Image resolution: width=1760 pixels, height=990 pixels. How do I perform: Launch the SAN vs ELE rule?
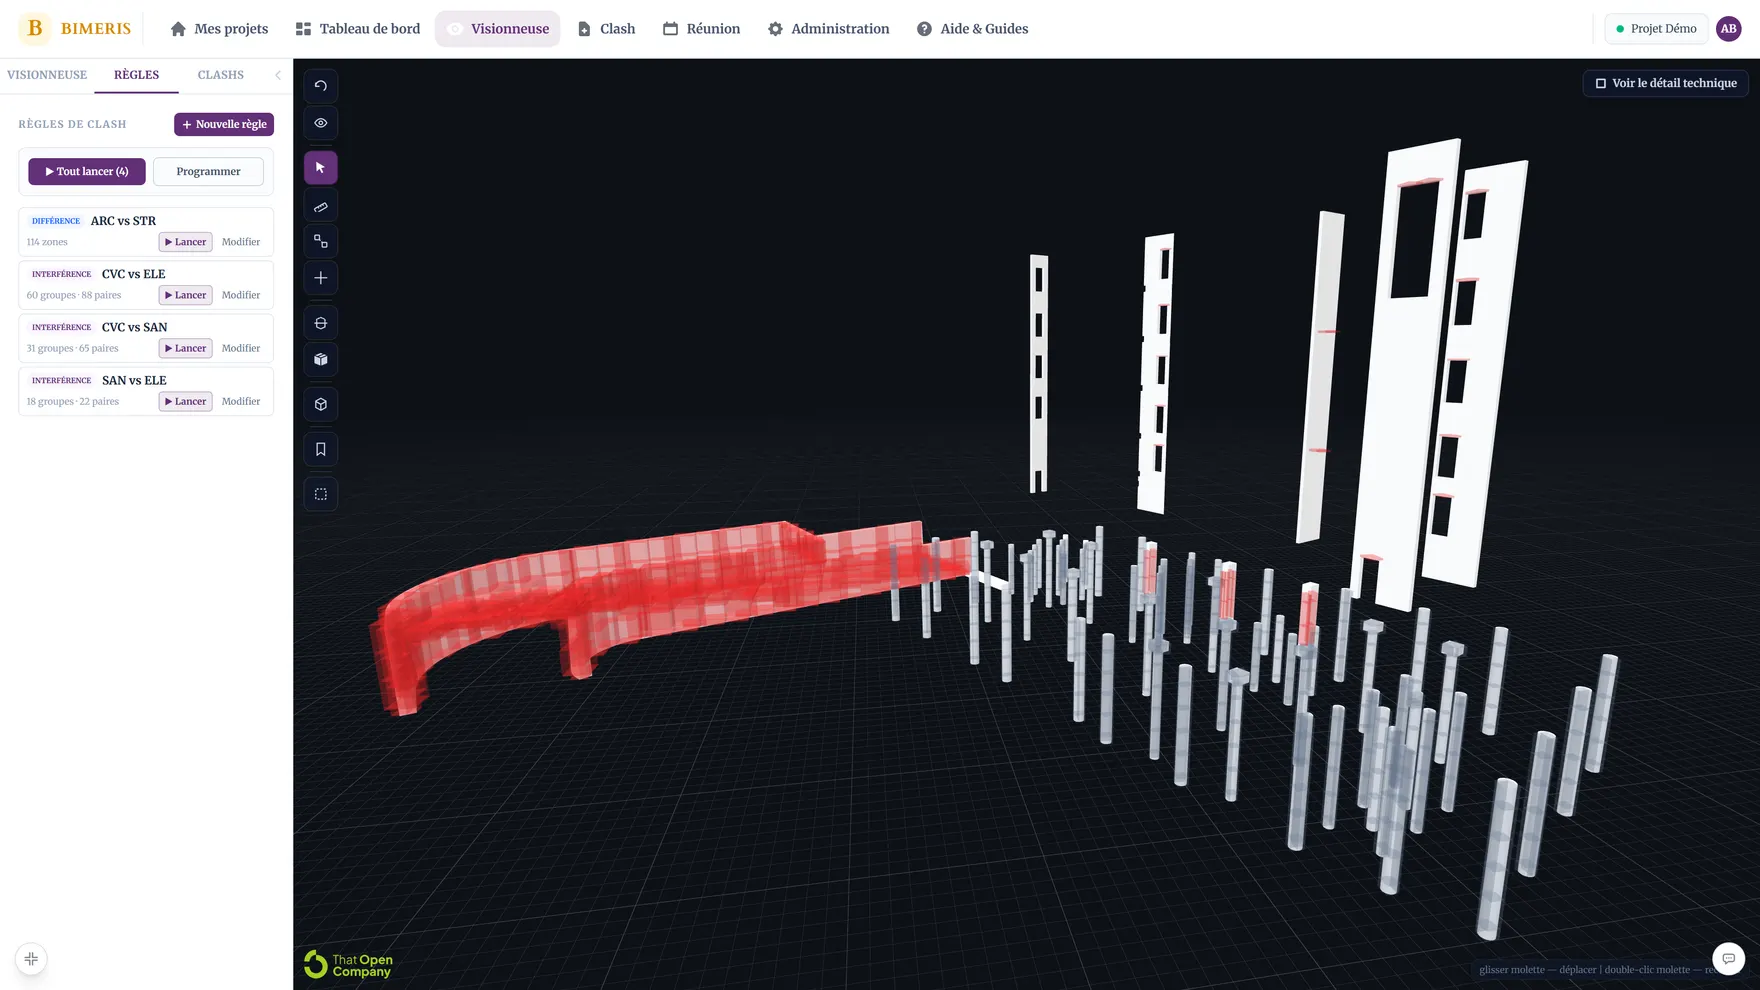click(x=185, y=401)
